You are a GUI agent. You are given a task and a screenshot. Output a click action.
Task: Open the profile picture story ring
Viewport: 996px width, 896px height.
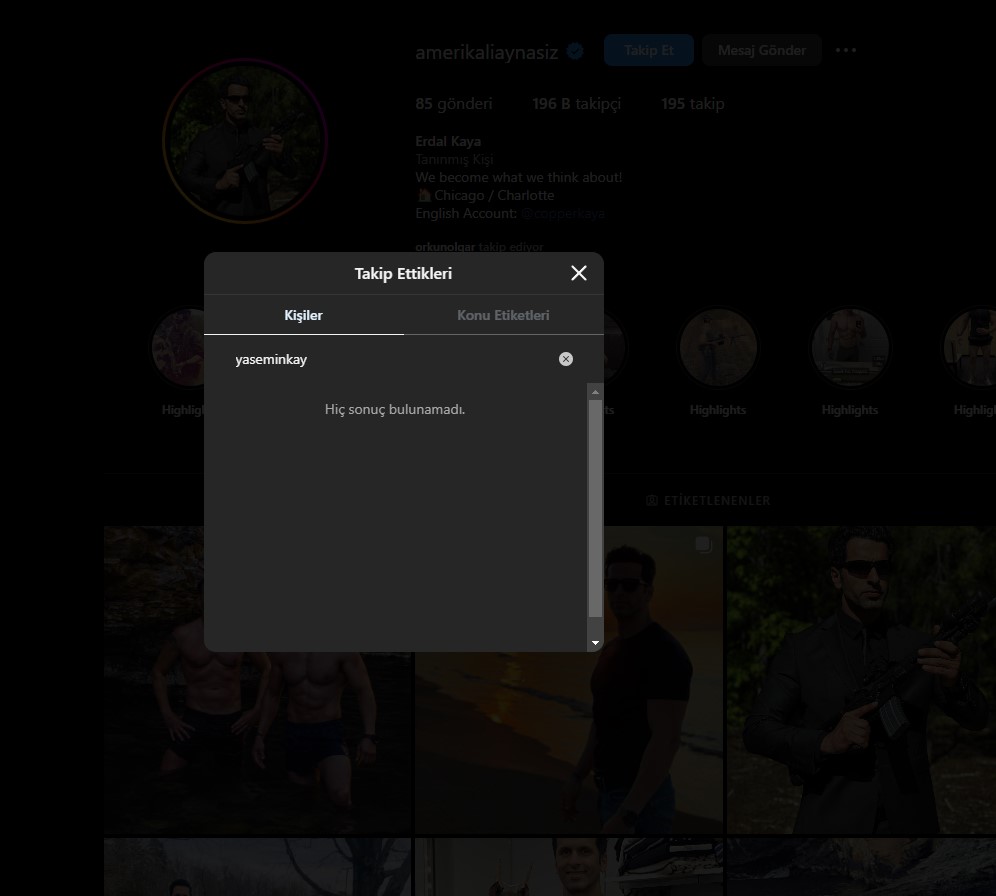(245, 141)
